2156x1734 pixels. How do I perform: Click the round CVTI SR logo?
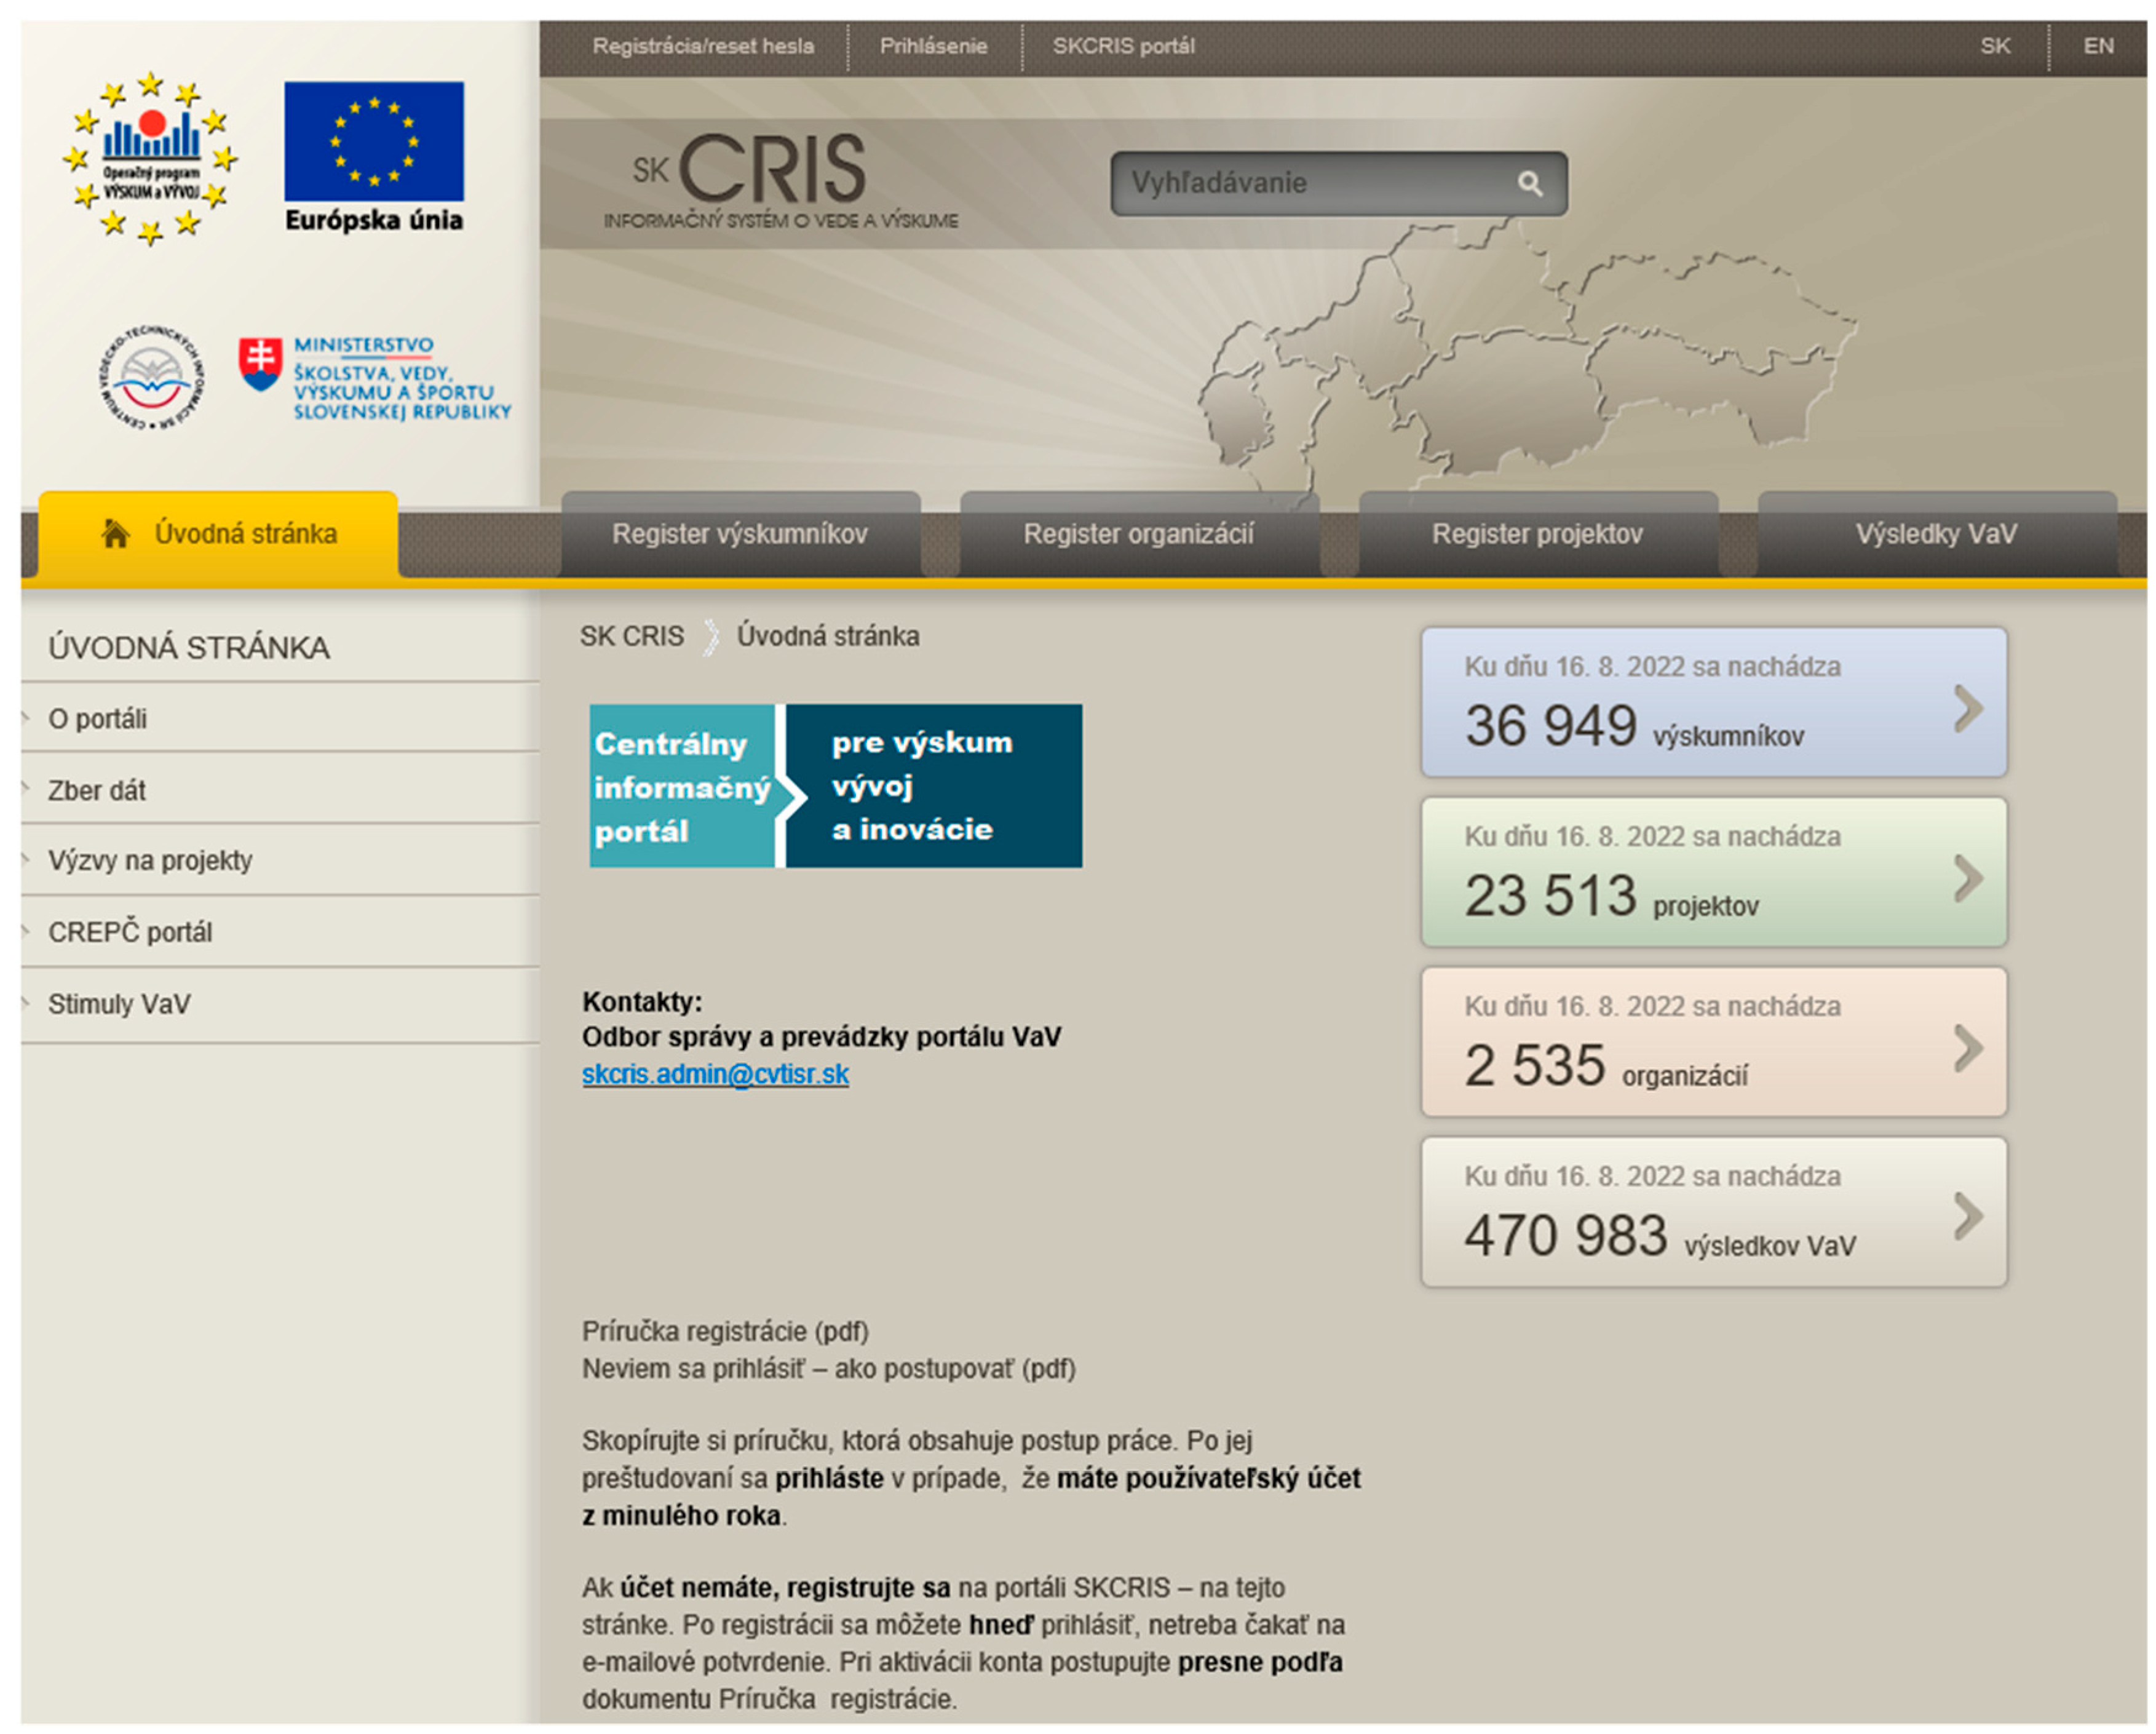[x=152, y=378]
